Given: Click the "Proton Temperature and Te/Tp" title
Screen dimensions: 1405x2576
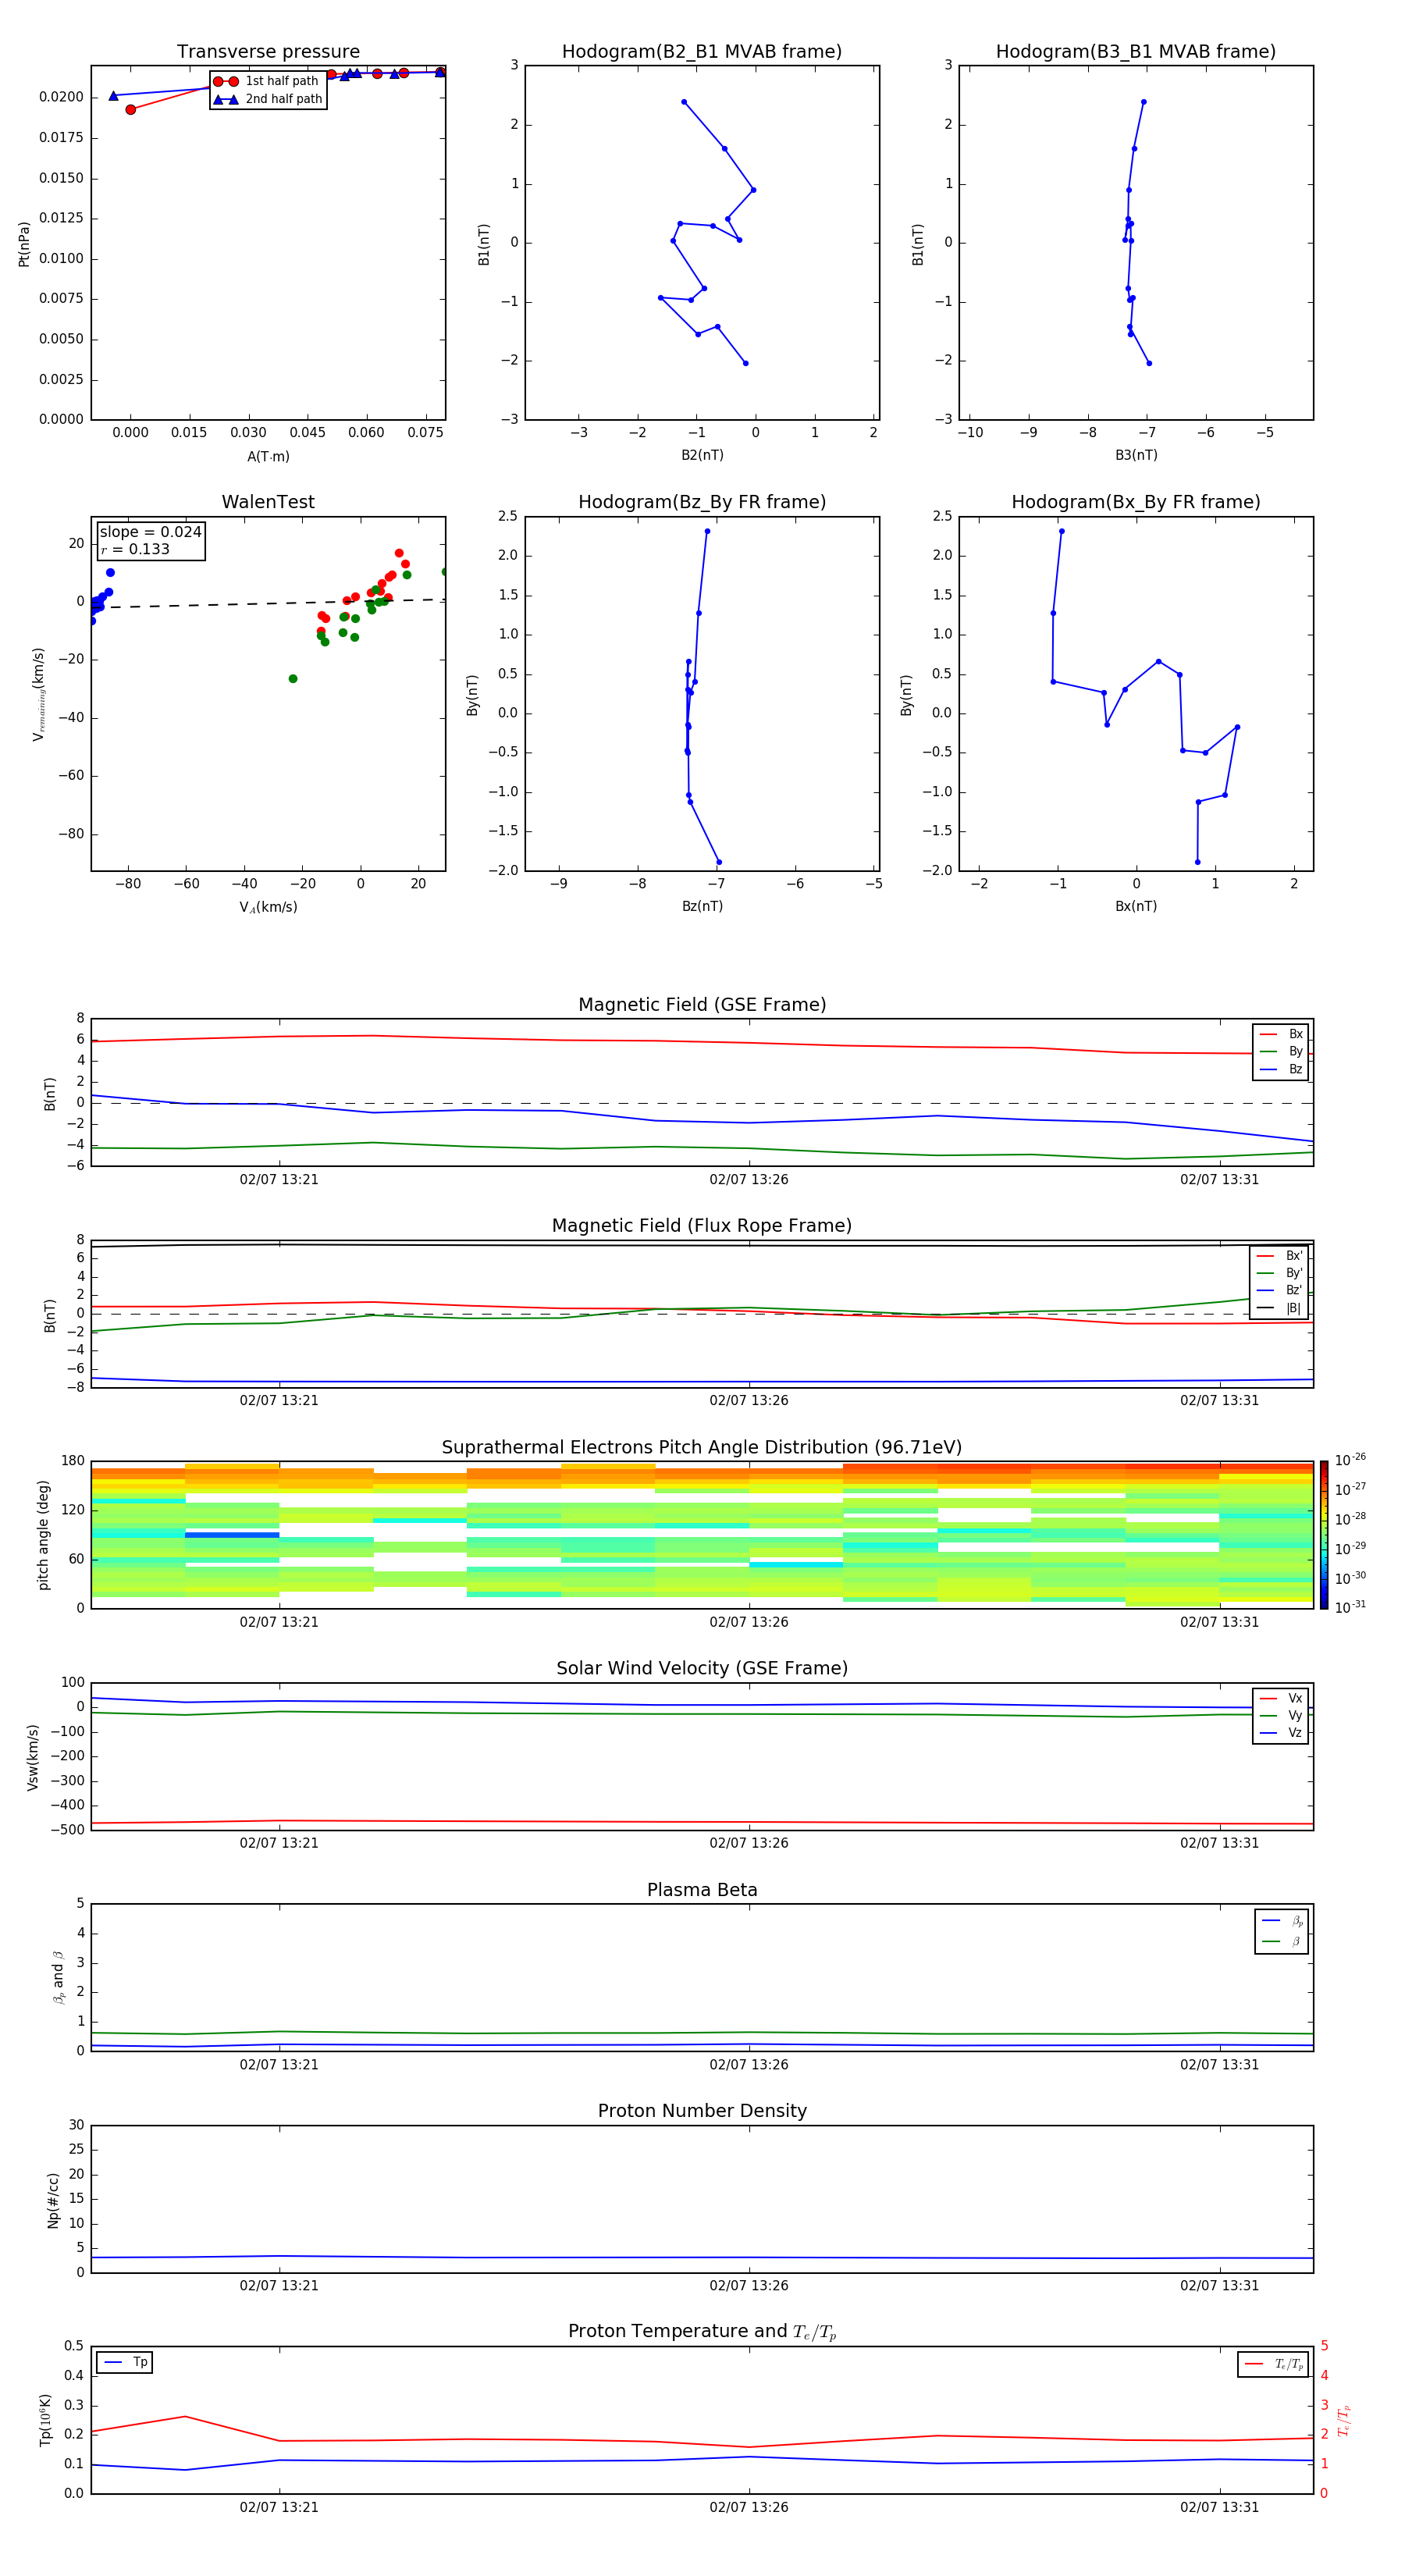Looking at the screenshot, I should (702, 2332).
